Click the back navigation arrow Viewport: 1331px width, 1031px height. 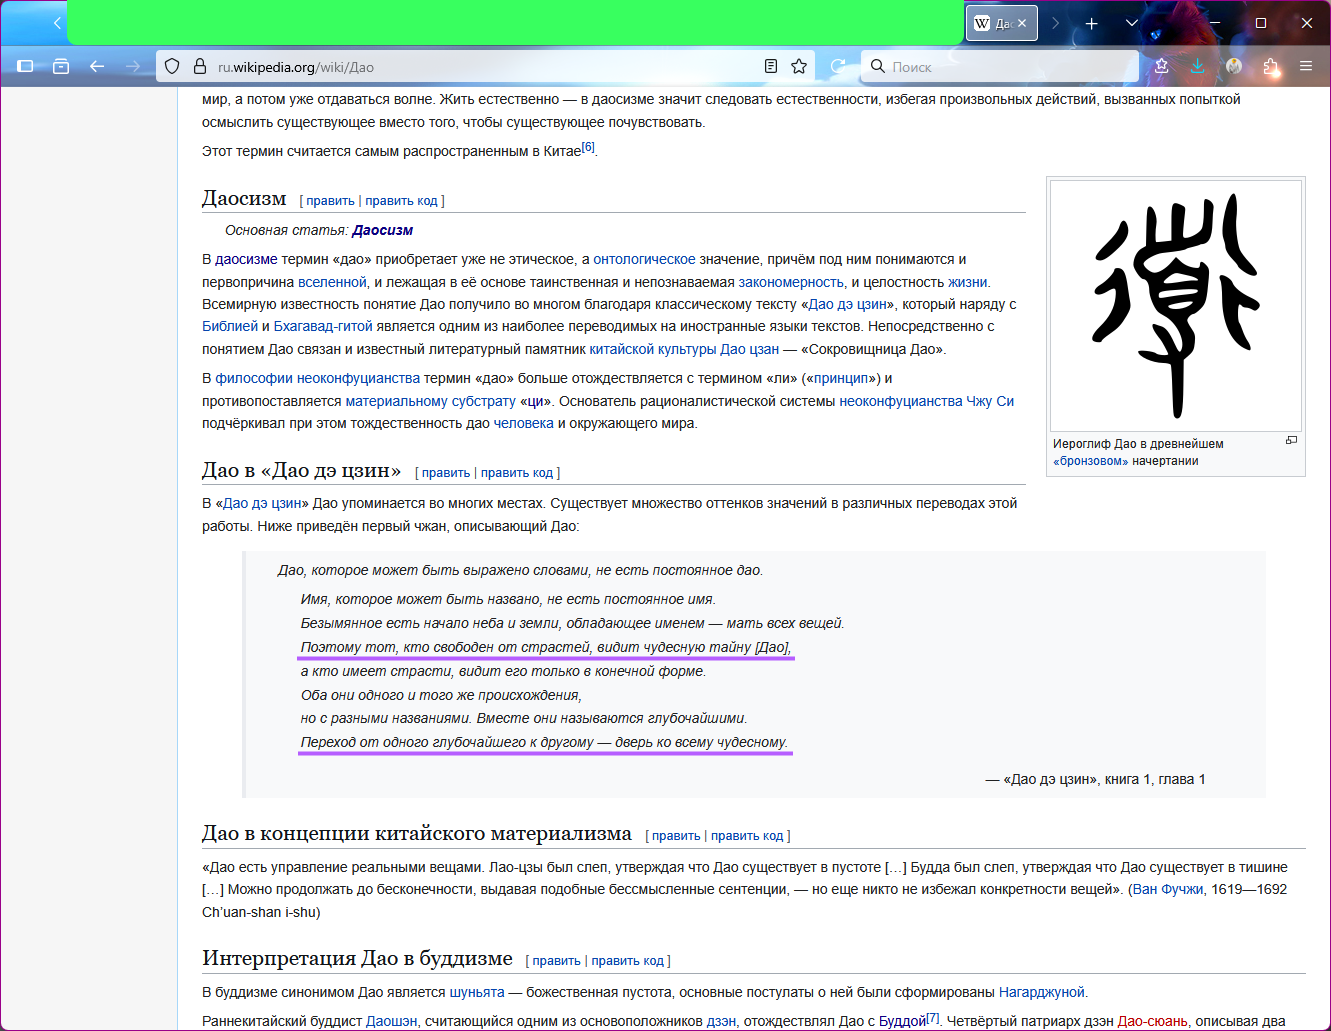(x=97, y=66)
